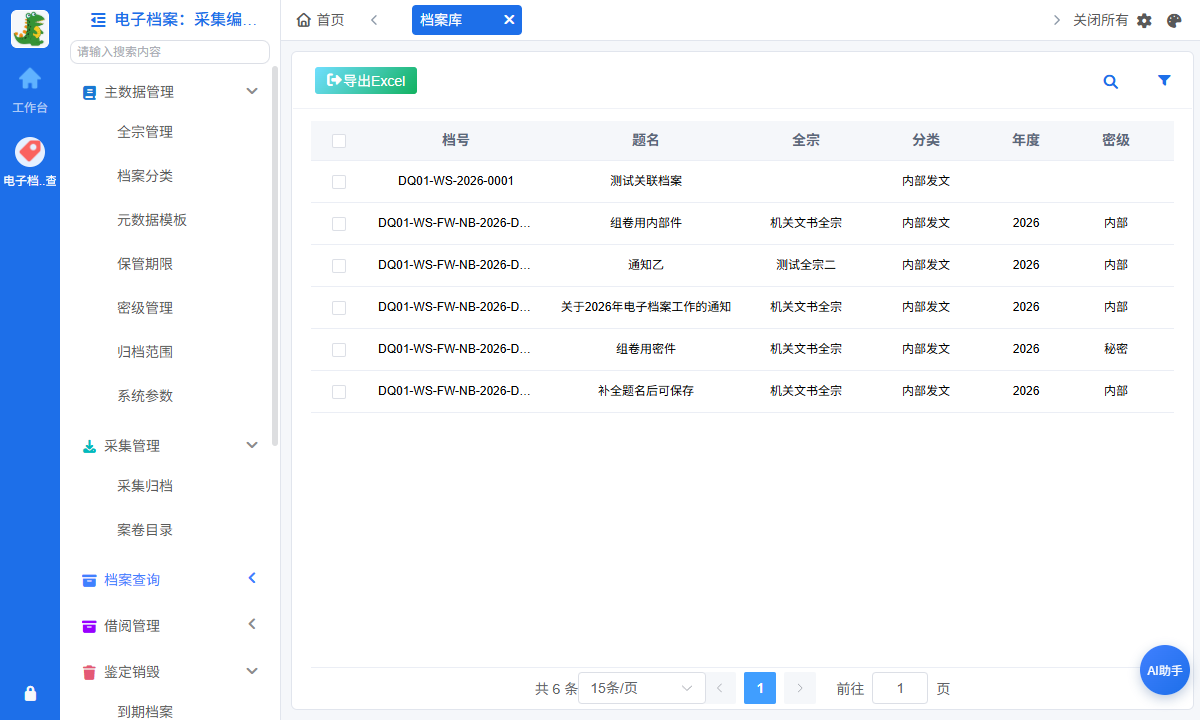Click the 前往 page number input

[900, 688]
